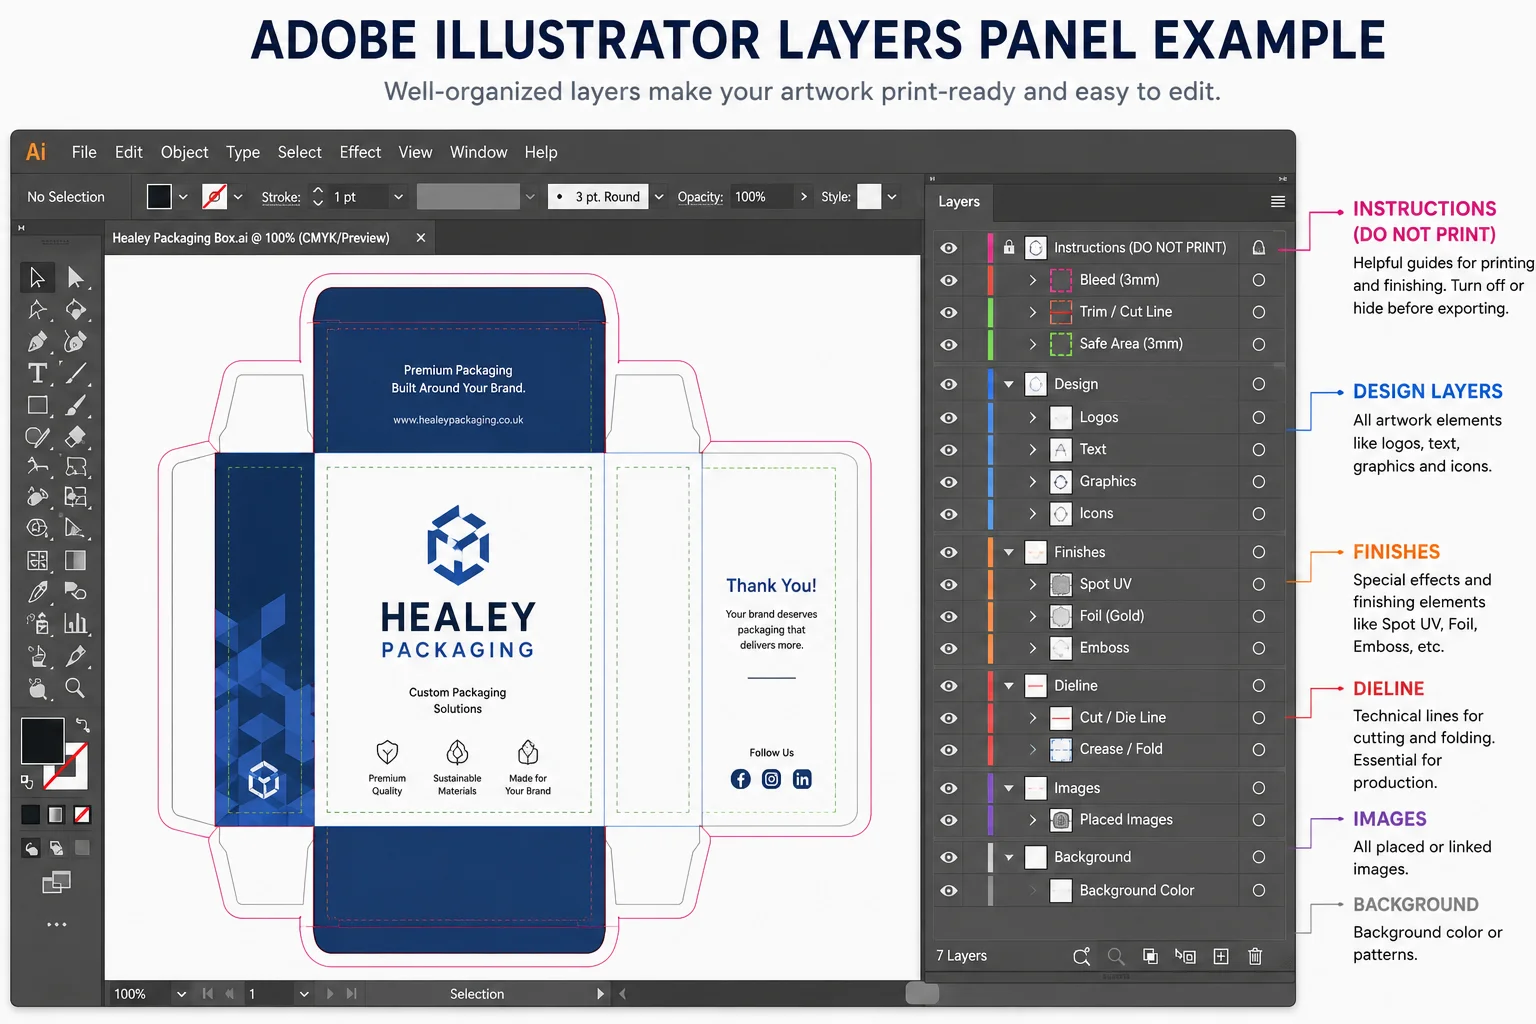Delete selection with Layers trash icon

1255,956
